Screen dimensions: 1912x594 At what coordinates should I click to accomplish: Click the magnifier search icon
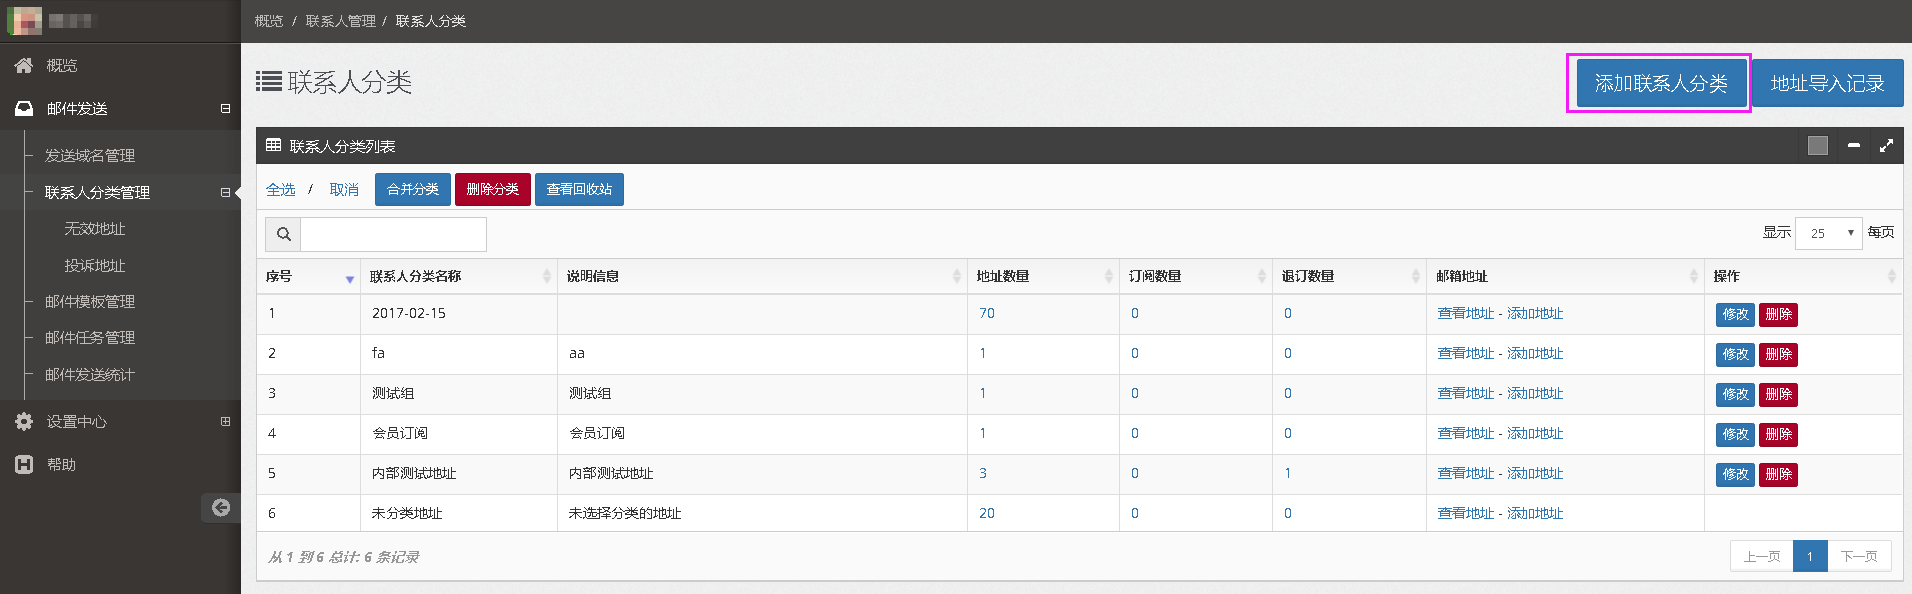pyautogui.click(x=283, y=234)
